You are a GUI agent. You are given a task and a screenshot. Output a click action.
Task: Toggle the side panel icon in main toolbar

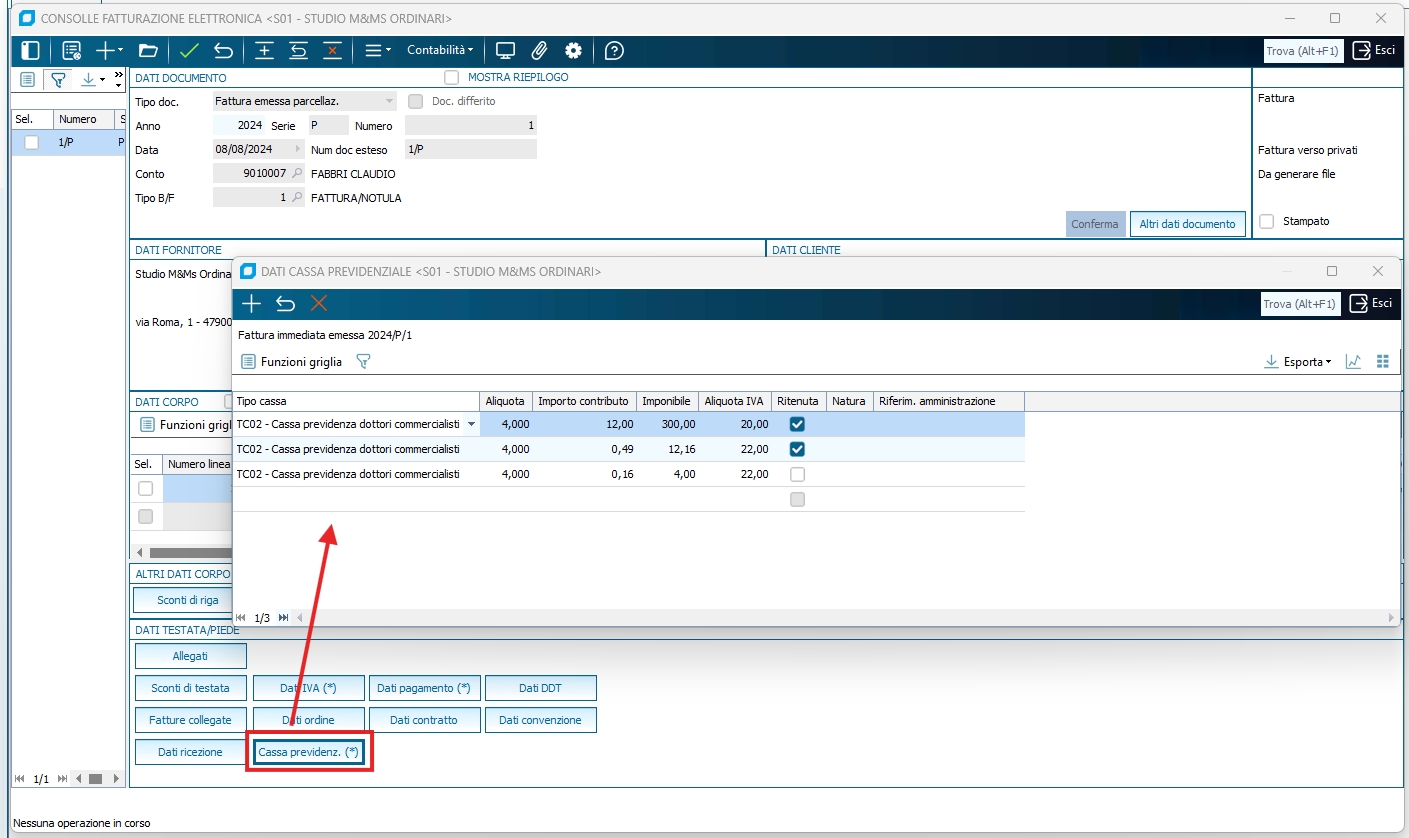coord(30,51)
